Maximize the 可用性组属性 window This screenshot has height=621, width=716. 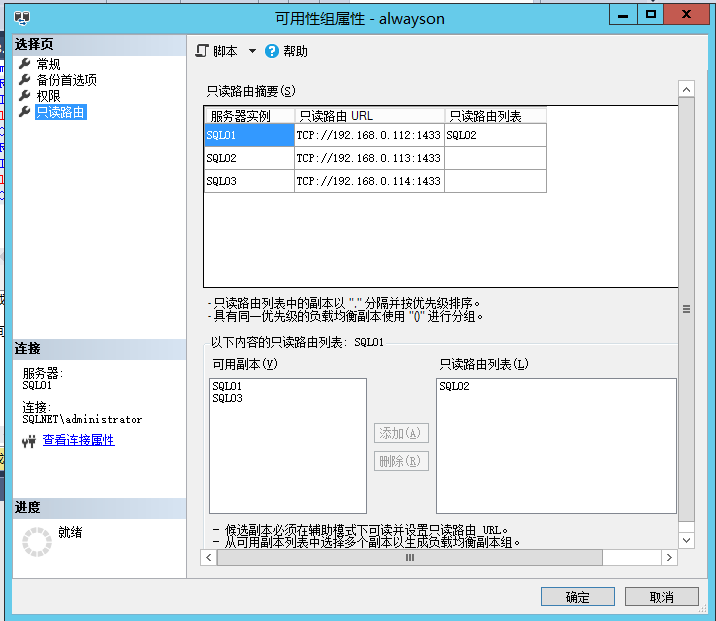coord(651,15)
